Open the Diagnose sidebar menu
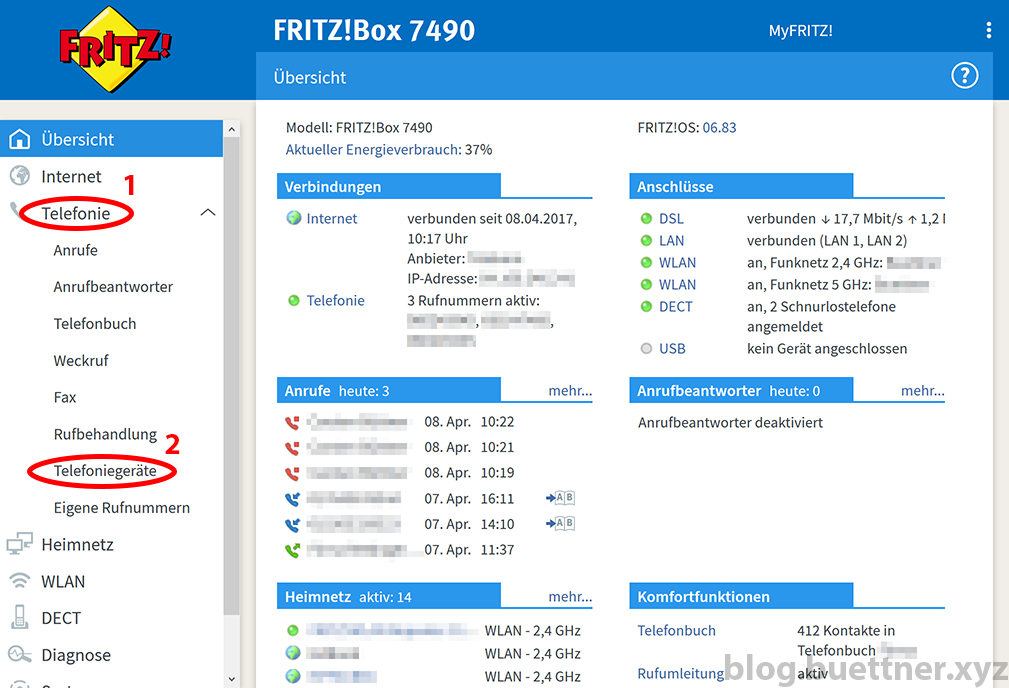The image size is (1009, 688). [x=76, y=655]
